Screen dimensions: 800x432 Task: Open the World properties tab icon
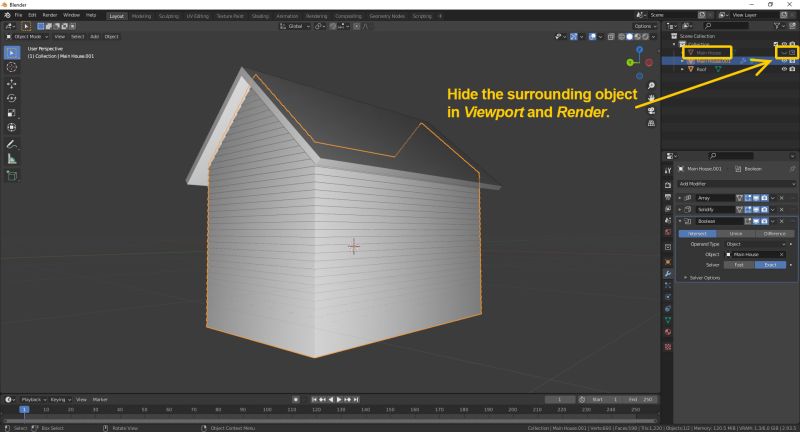tap(668, 232)
